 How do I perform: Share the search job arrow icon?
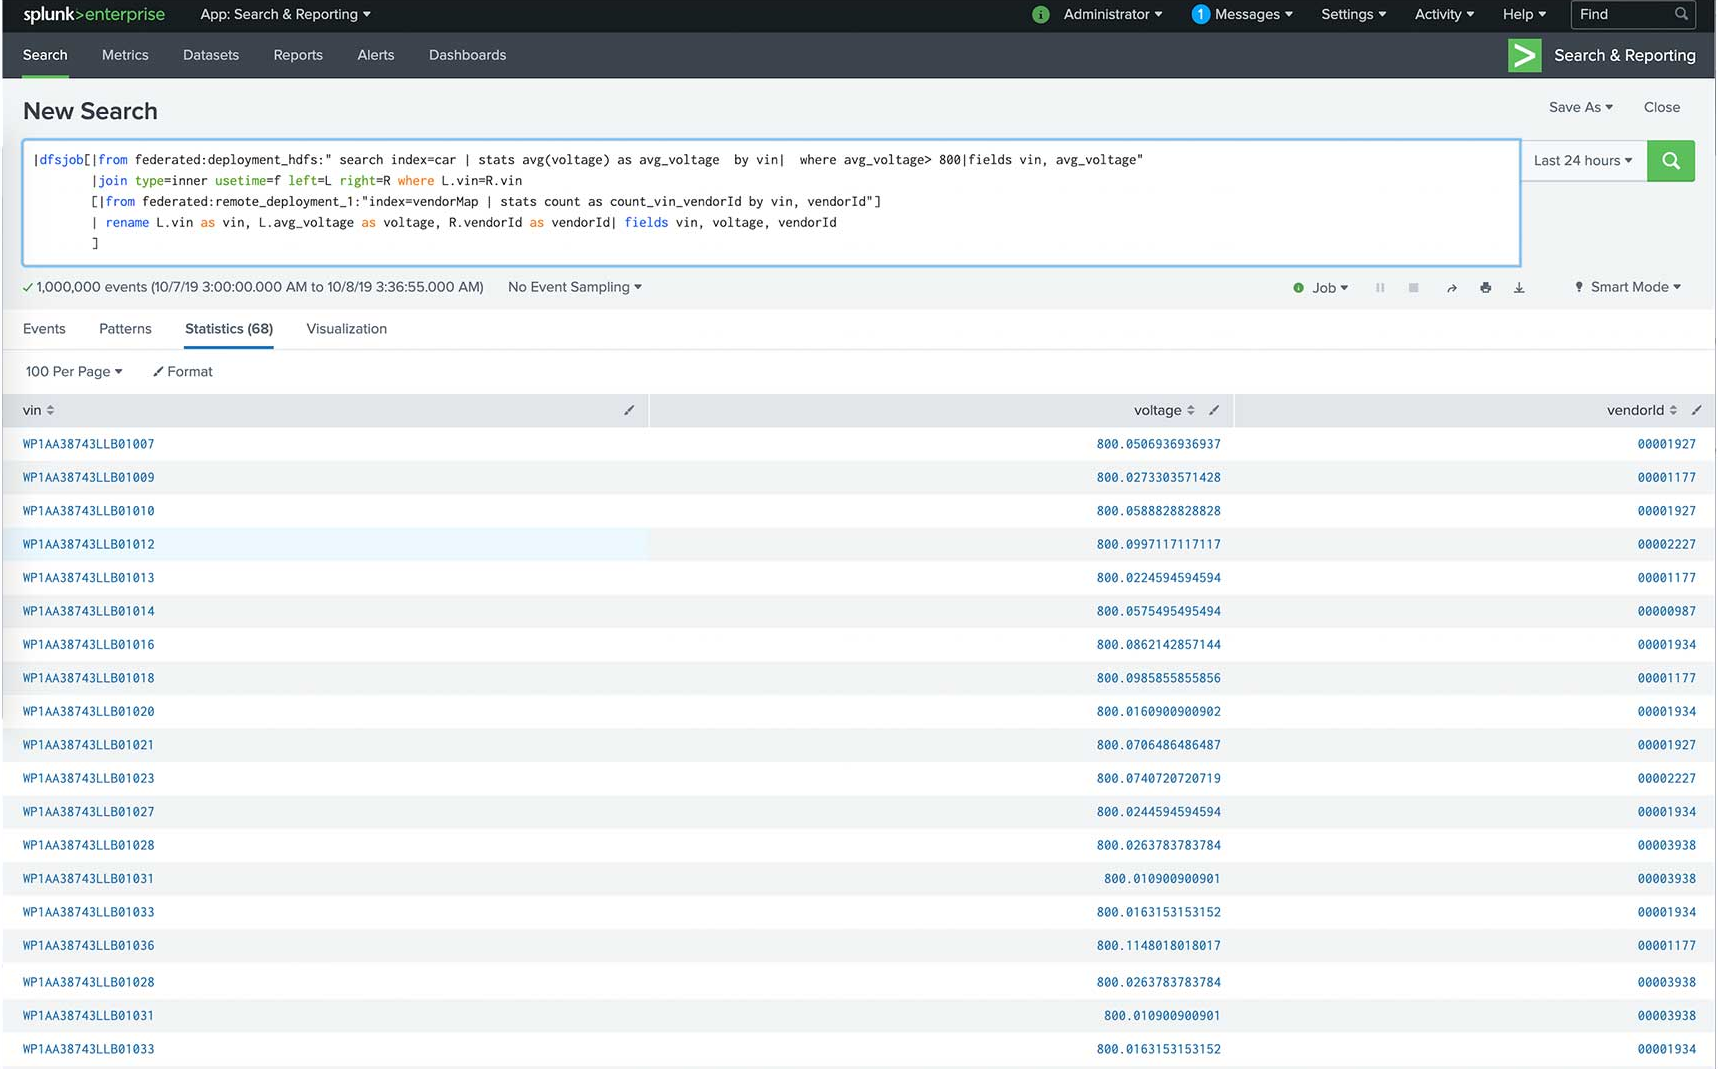coord(1451,288)
